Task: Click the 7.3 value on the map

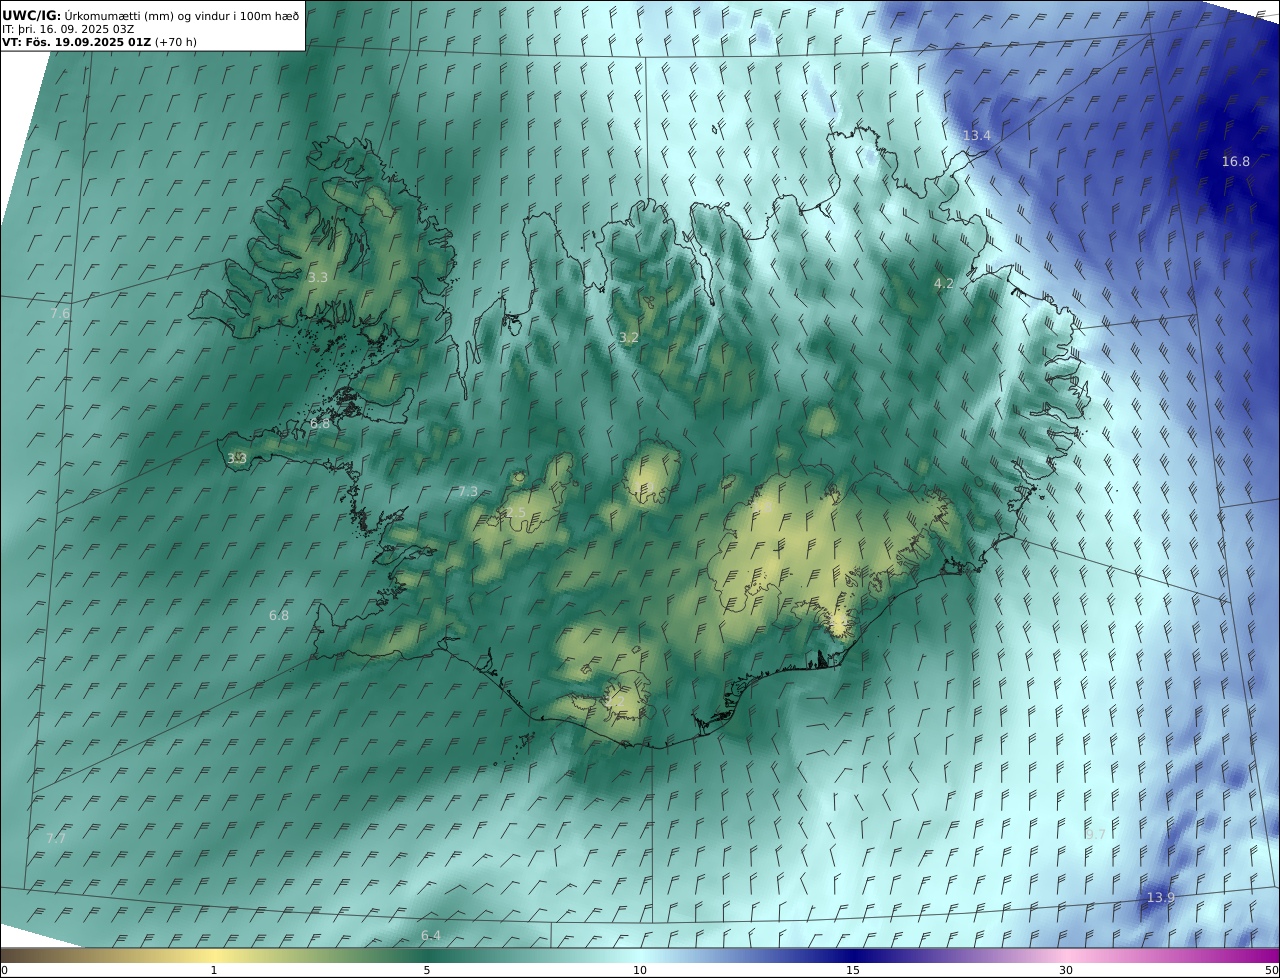Action: coord(468,492)
